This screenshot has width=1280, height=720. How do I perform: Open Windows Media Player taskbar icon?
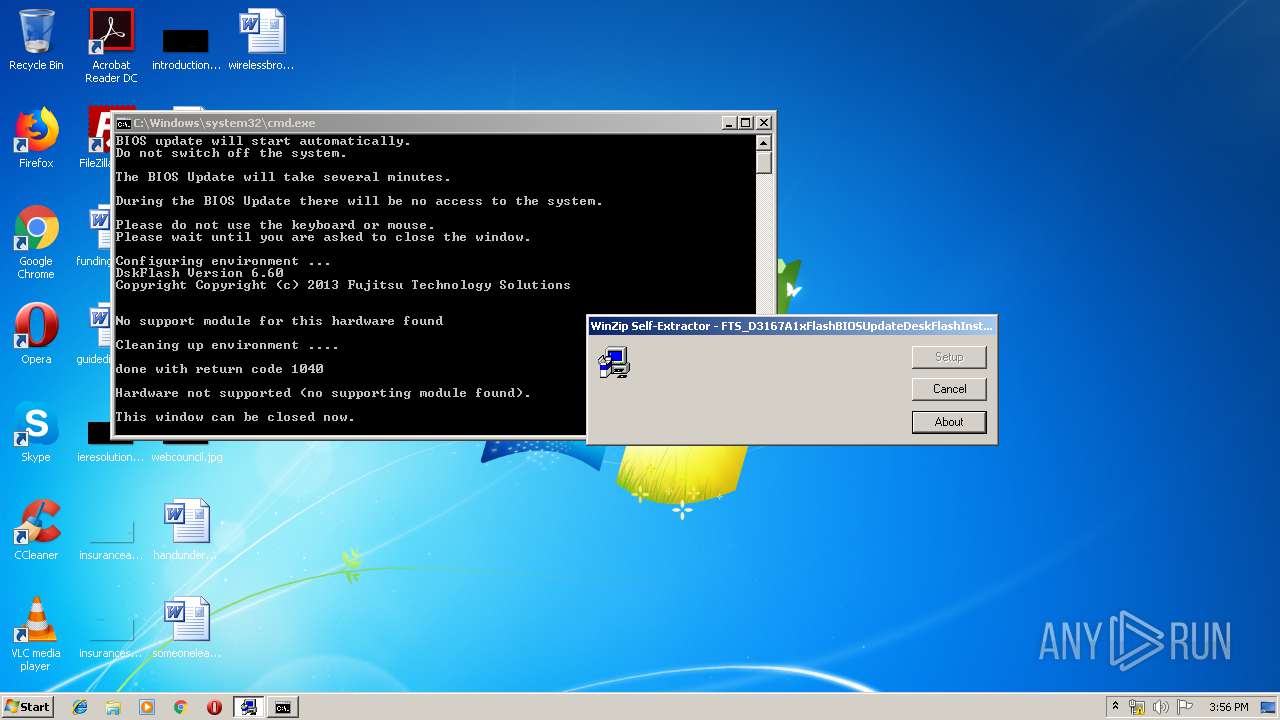147,707
